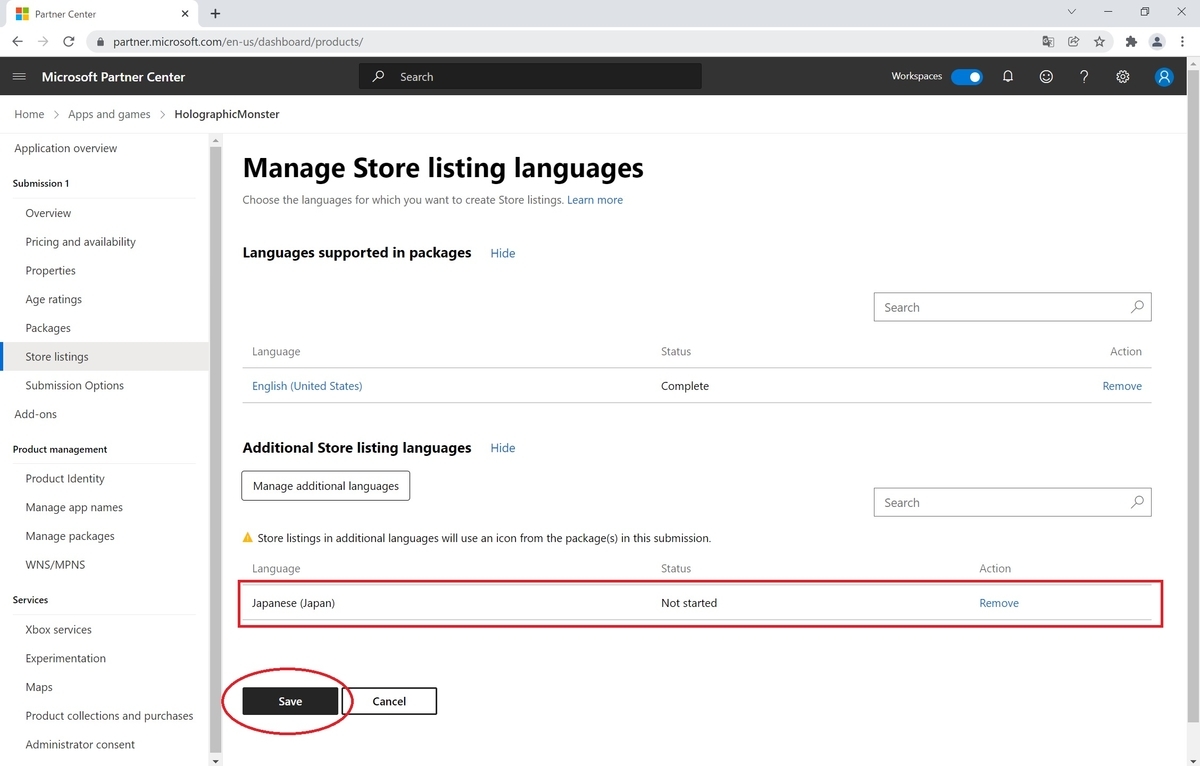Hide Languages supported in packages section

pyautogui.click(x=503, y=253)
